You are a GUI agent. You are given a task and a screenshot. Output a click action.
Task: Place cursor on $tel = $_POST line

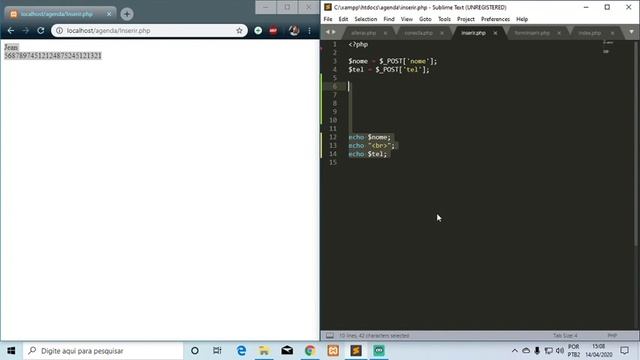389,70
